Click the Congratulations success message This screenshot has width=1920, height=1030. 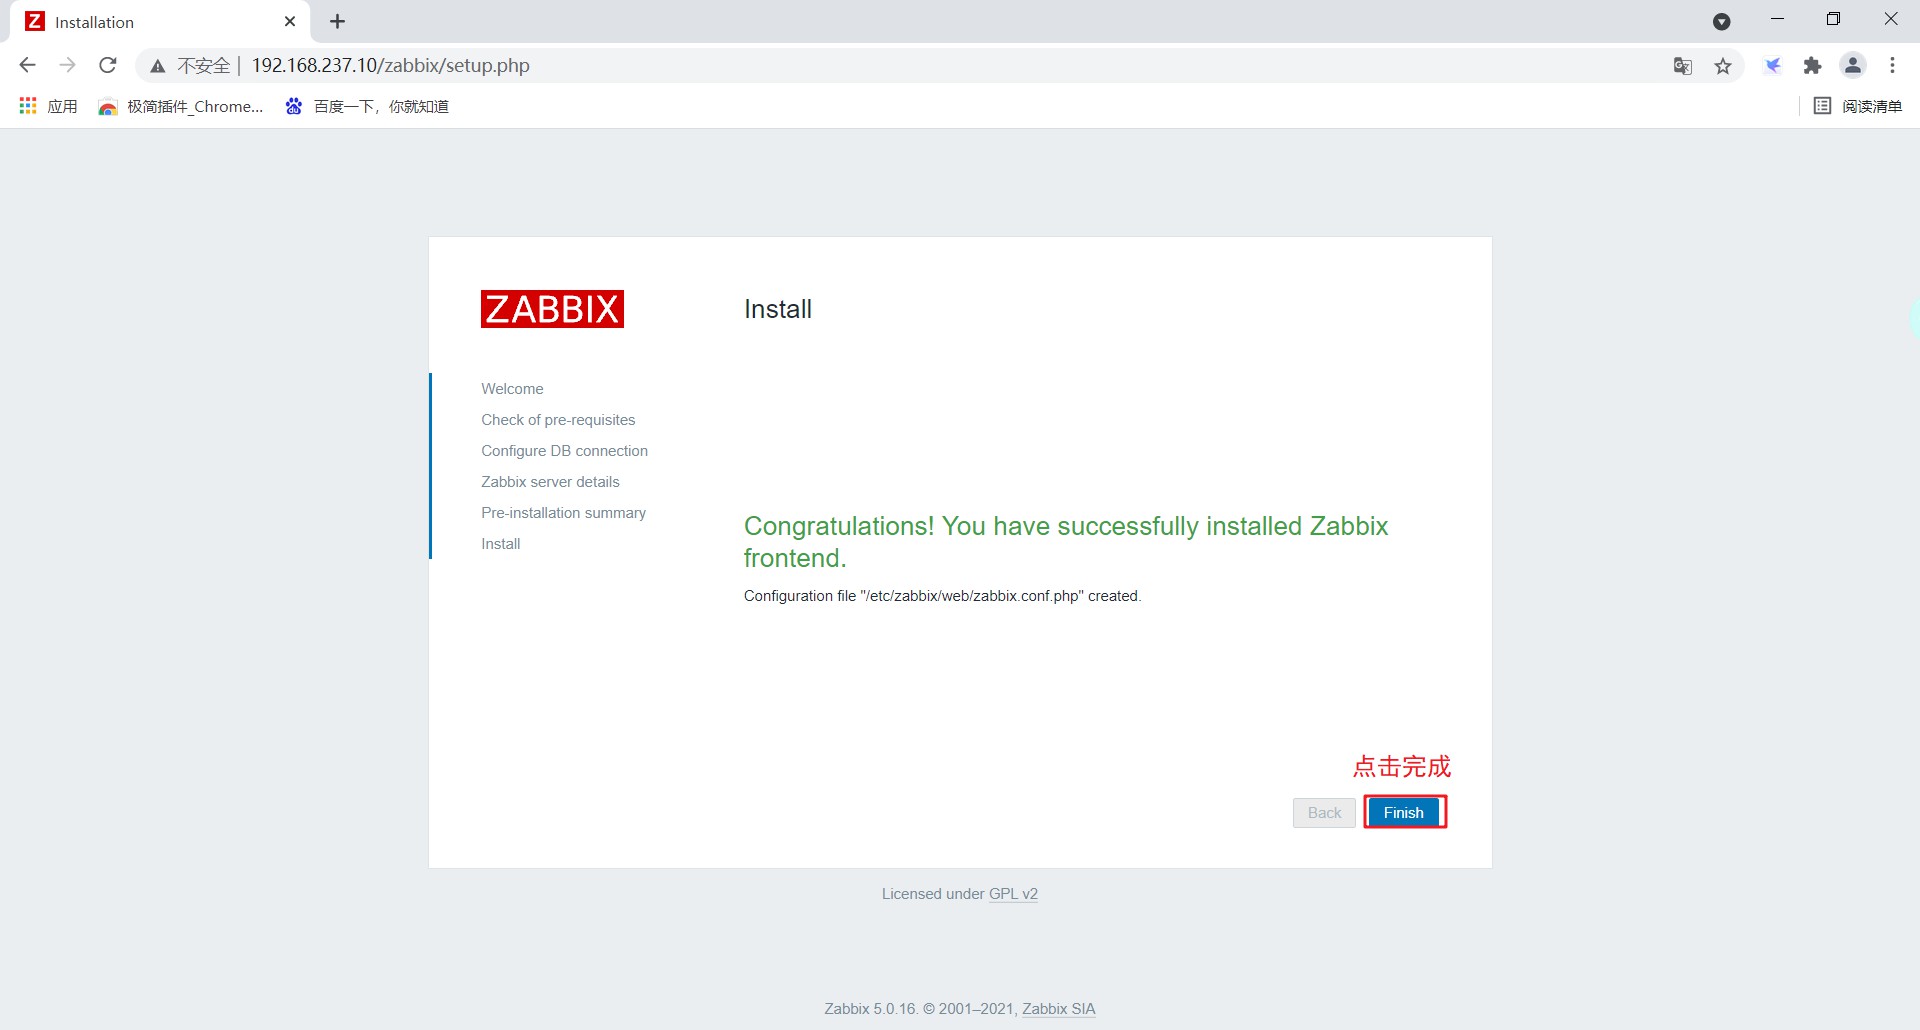[x=1066, y=542]
